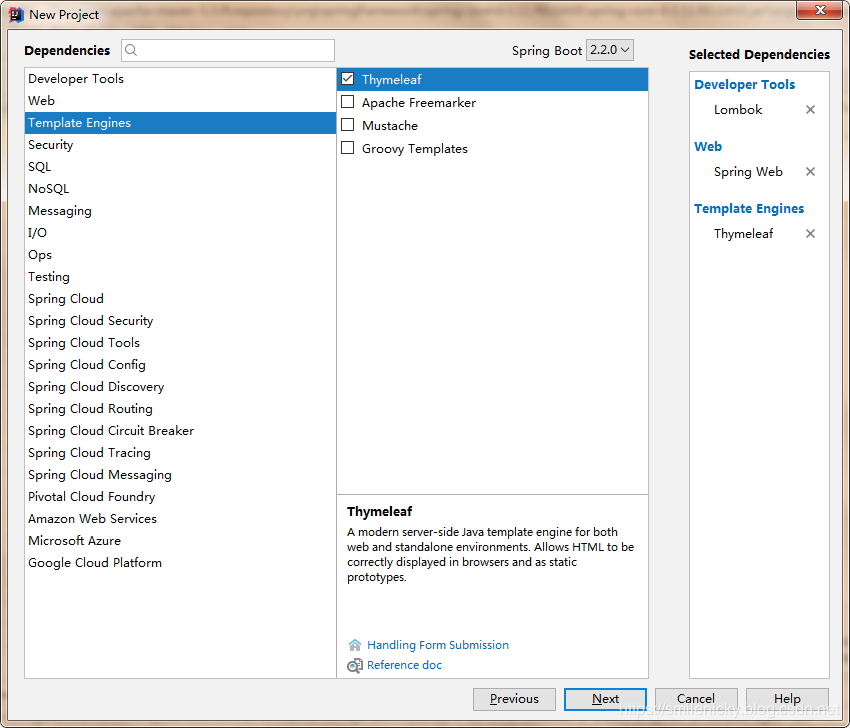Viewport: 850px width, 728px height.
Task: Select Spring Cloud Tracing category
Action: 180,453
